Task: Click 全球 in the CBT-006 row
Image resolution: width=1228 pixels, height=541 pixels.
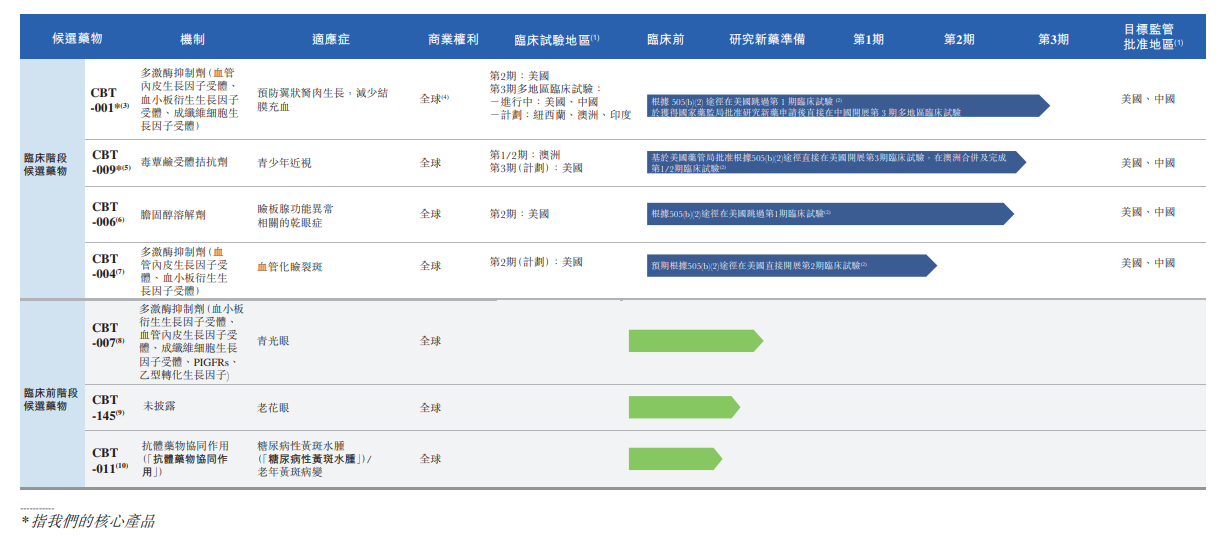Action: tap(430, 214)
